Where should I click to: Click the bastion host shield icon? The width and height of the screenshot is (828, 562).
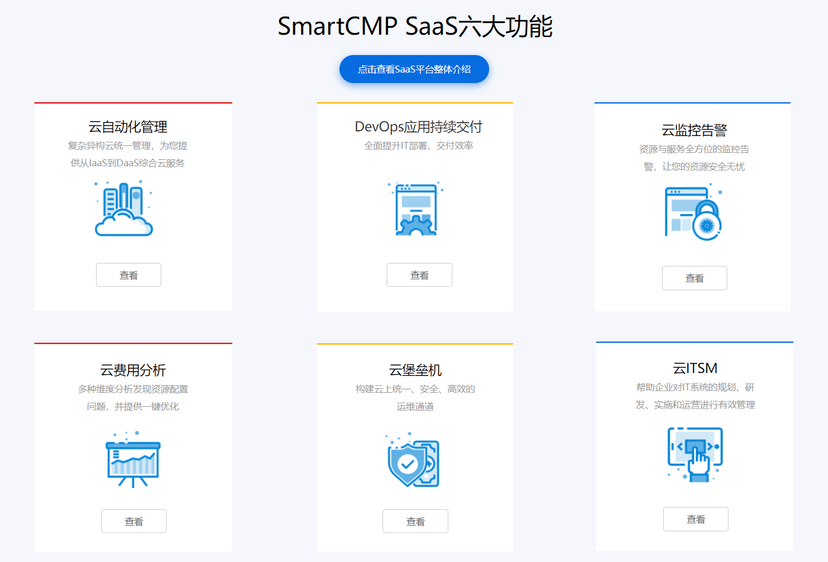[x=413, y=460]
